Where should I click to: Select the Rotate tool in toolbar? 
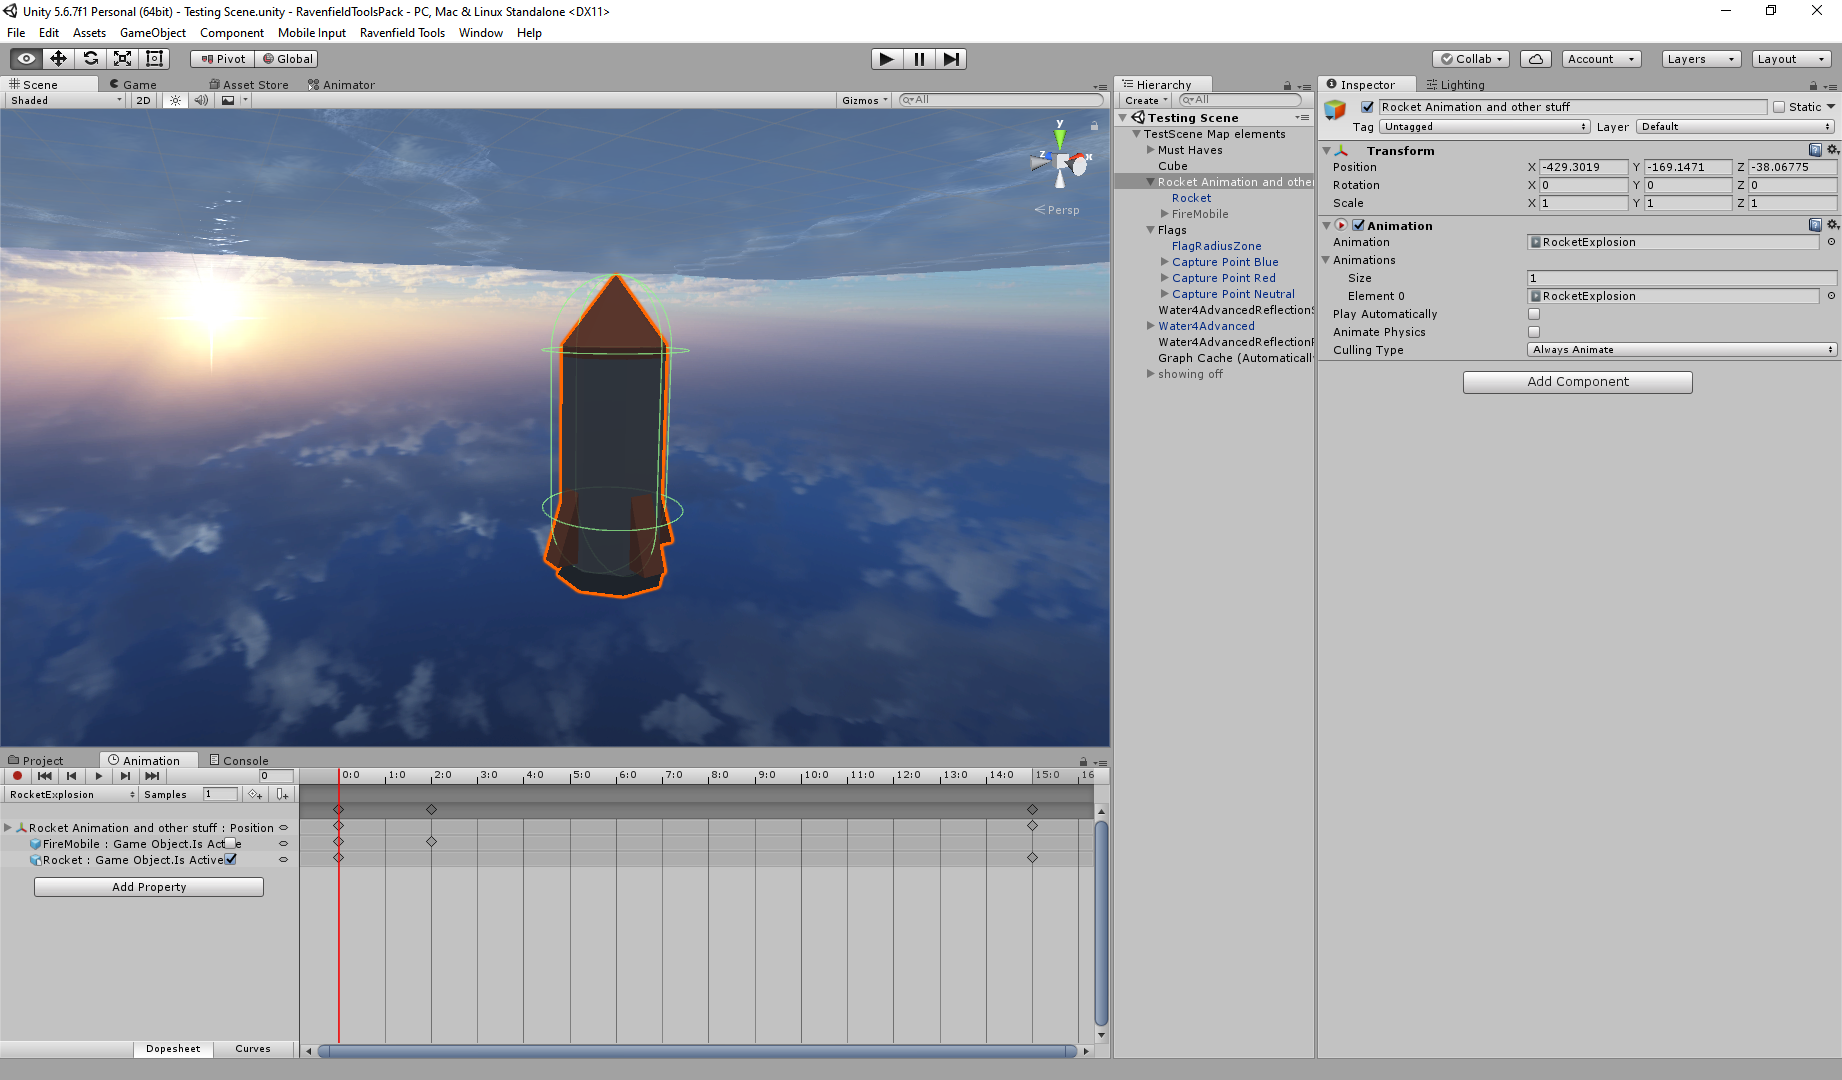90,59
